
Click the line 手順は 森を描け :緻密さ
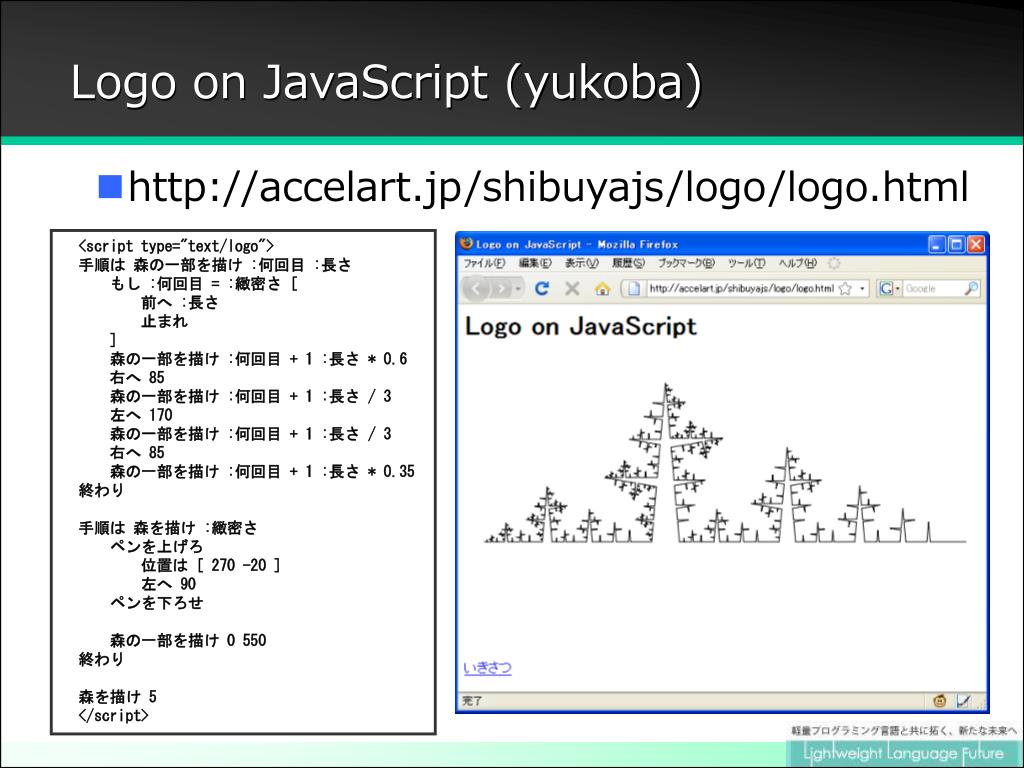168,527
